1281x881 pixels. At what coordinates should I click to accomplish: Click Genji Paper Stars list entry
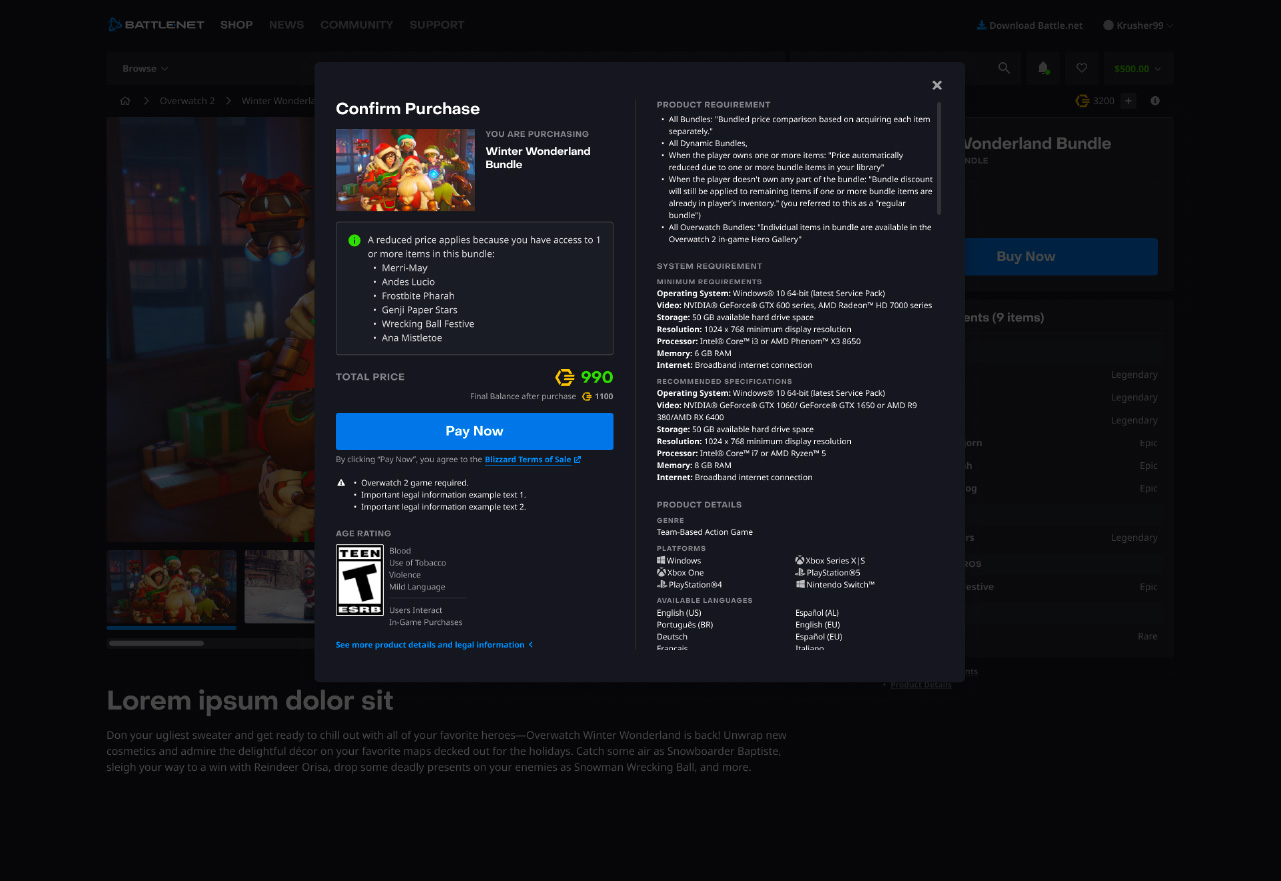point(420,310)
